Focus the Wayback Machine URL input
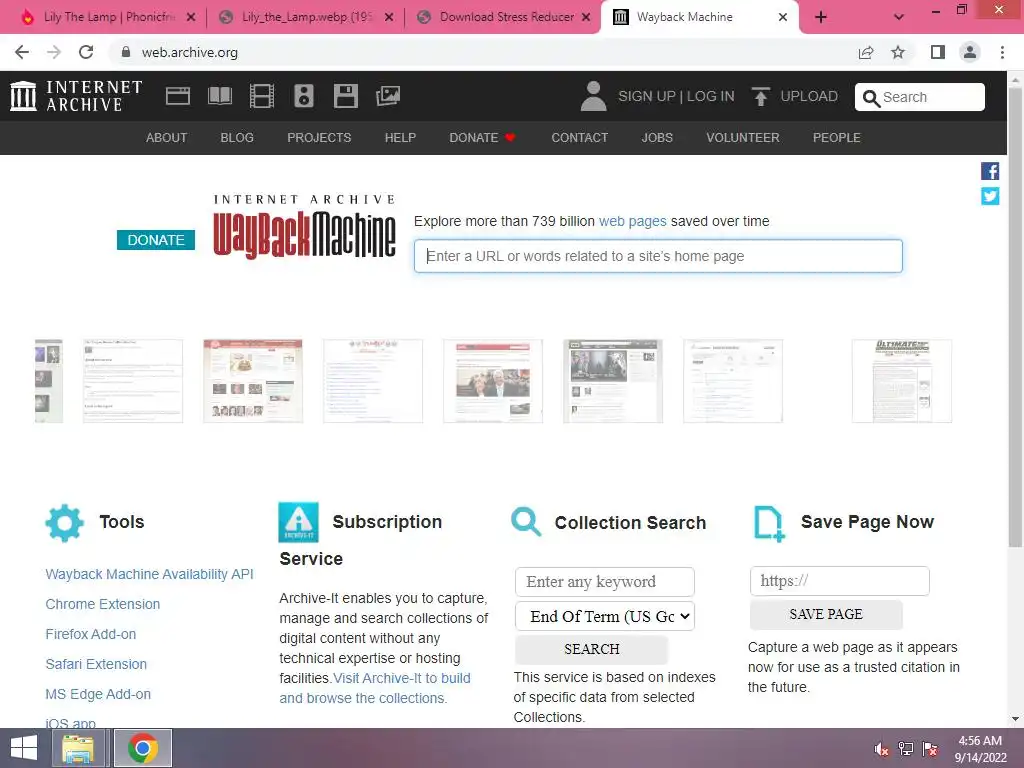Screen dimensions: 1024x768 click(x=658, y=256)
